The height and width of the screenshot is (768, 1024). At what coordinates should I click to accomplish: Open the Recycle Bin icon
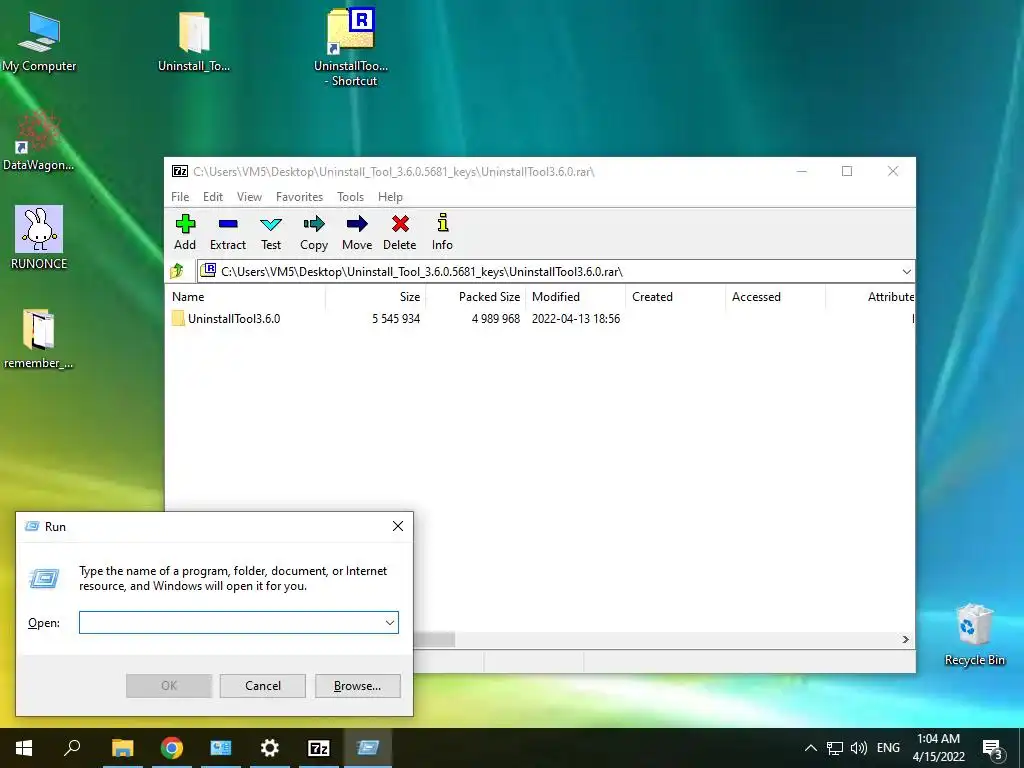(x=974, y=635)
